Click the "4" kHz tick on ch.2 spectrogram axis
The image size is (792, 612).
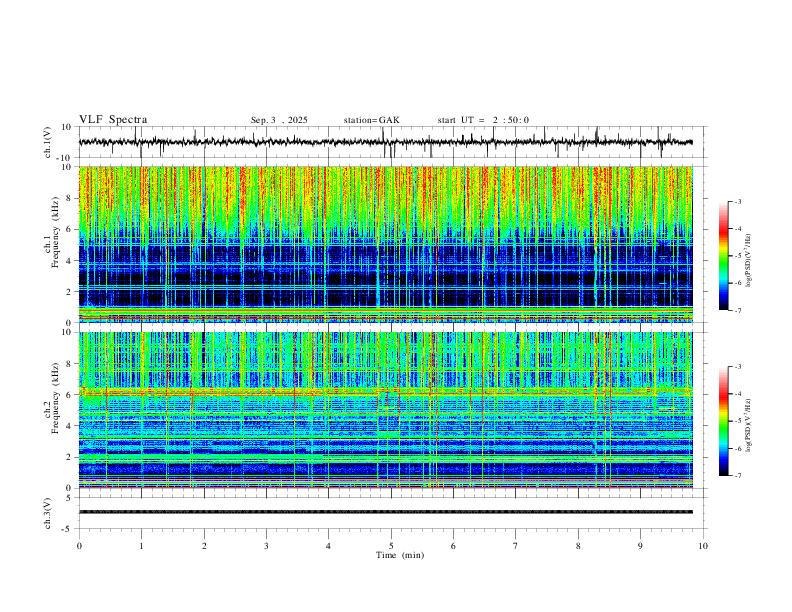(69, 426)
